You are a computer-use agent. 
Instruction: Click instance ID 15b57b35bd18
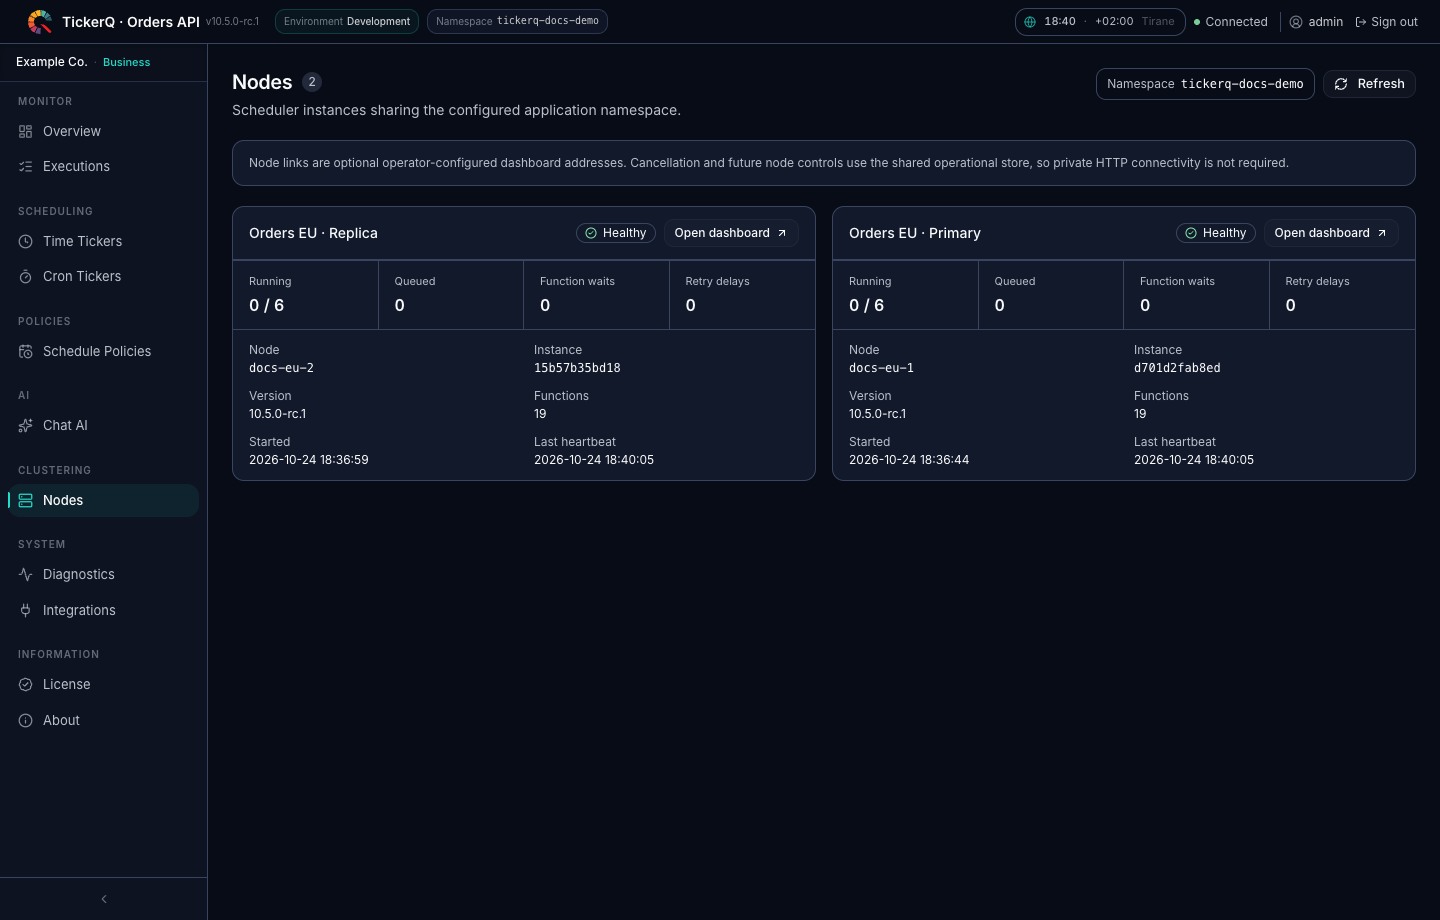(577, 368)
